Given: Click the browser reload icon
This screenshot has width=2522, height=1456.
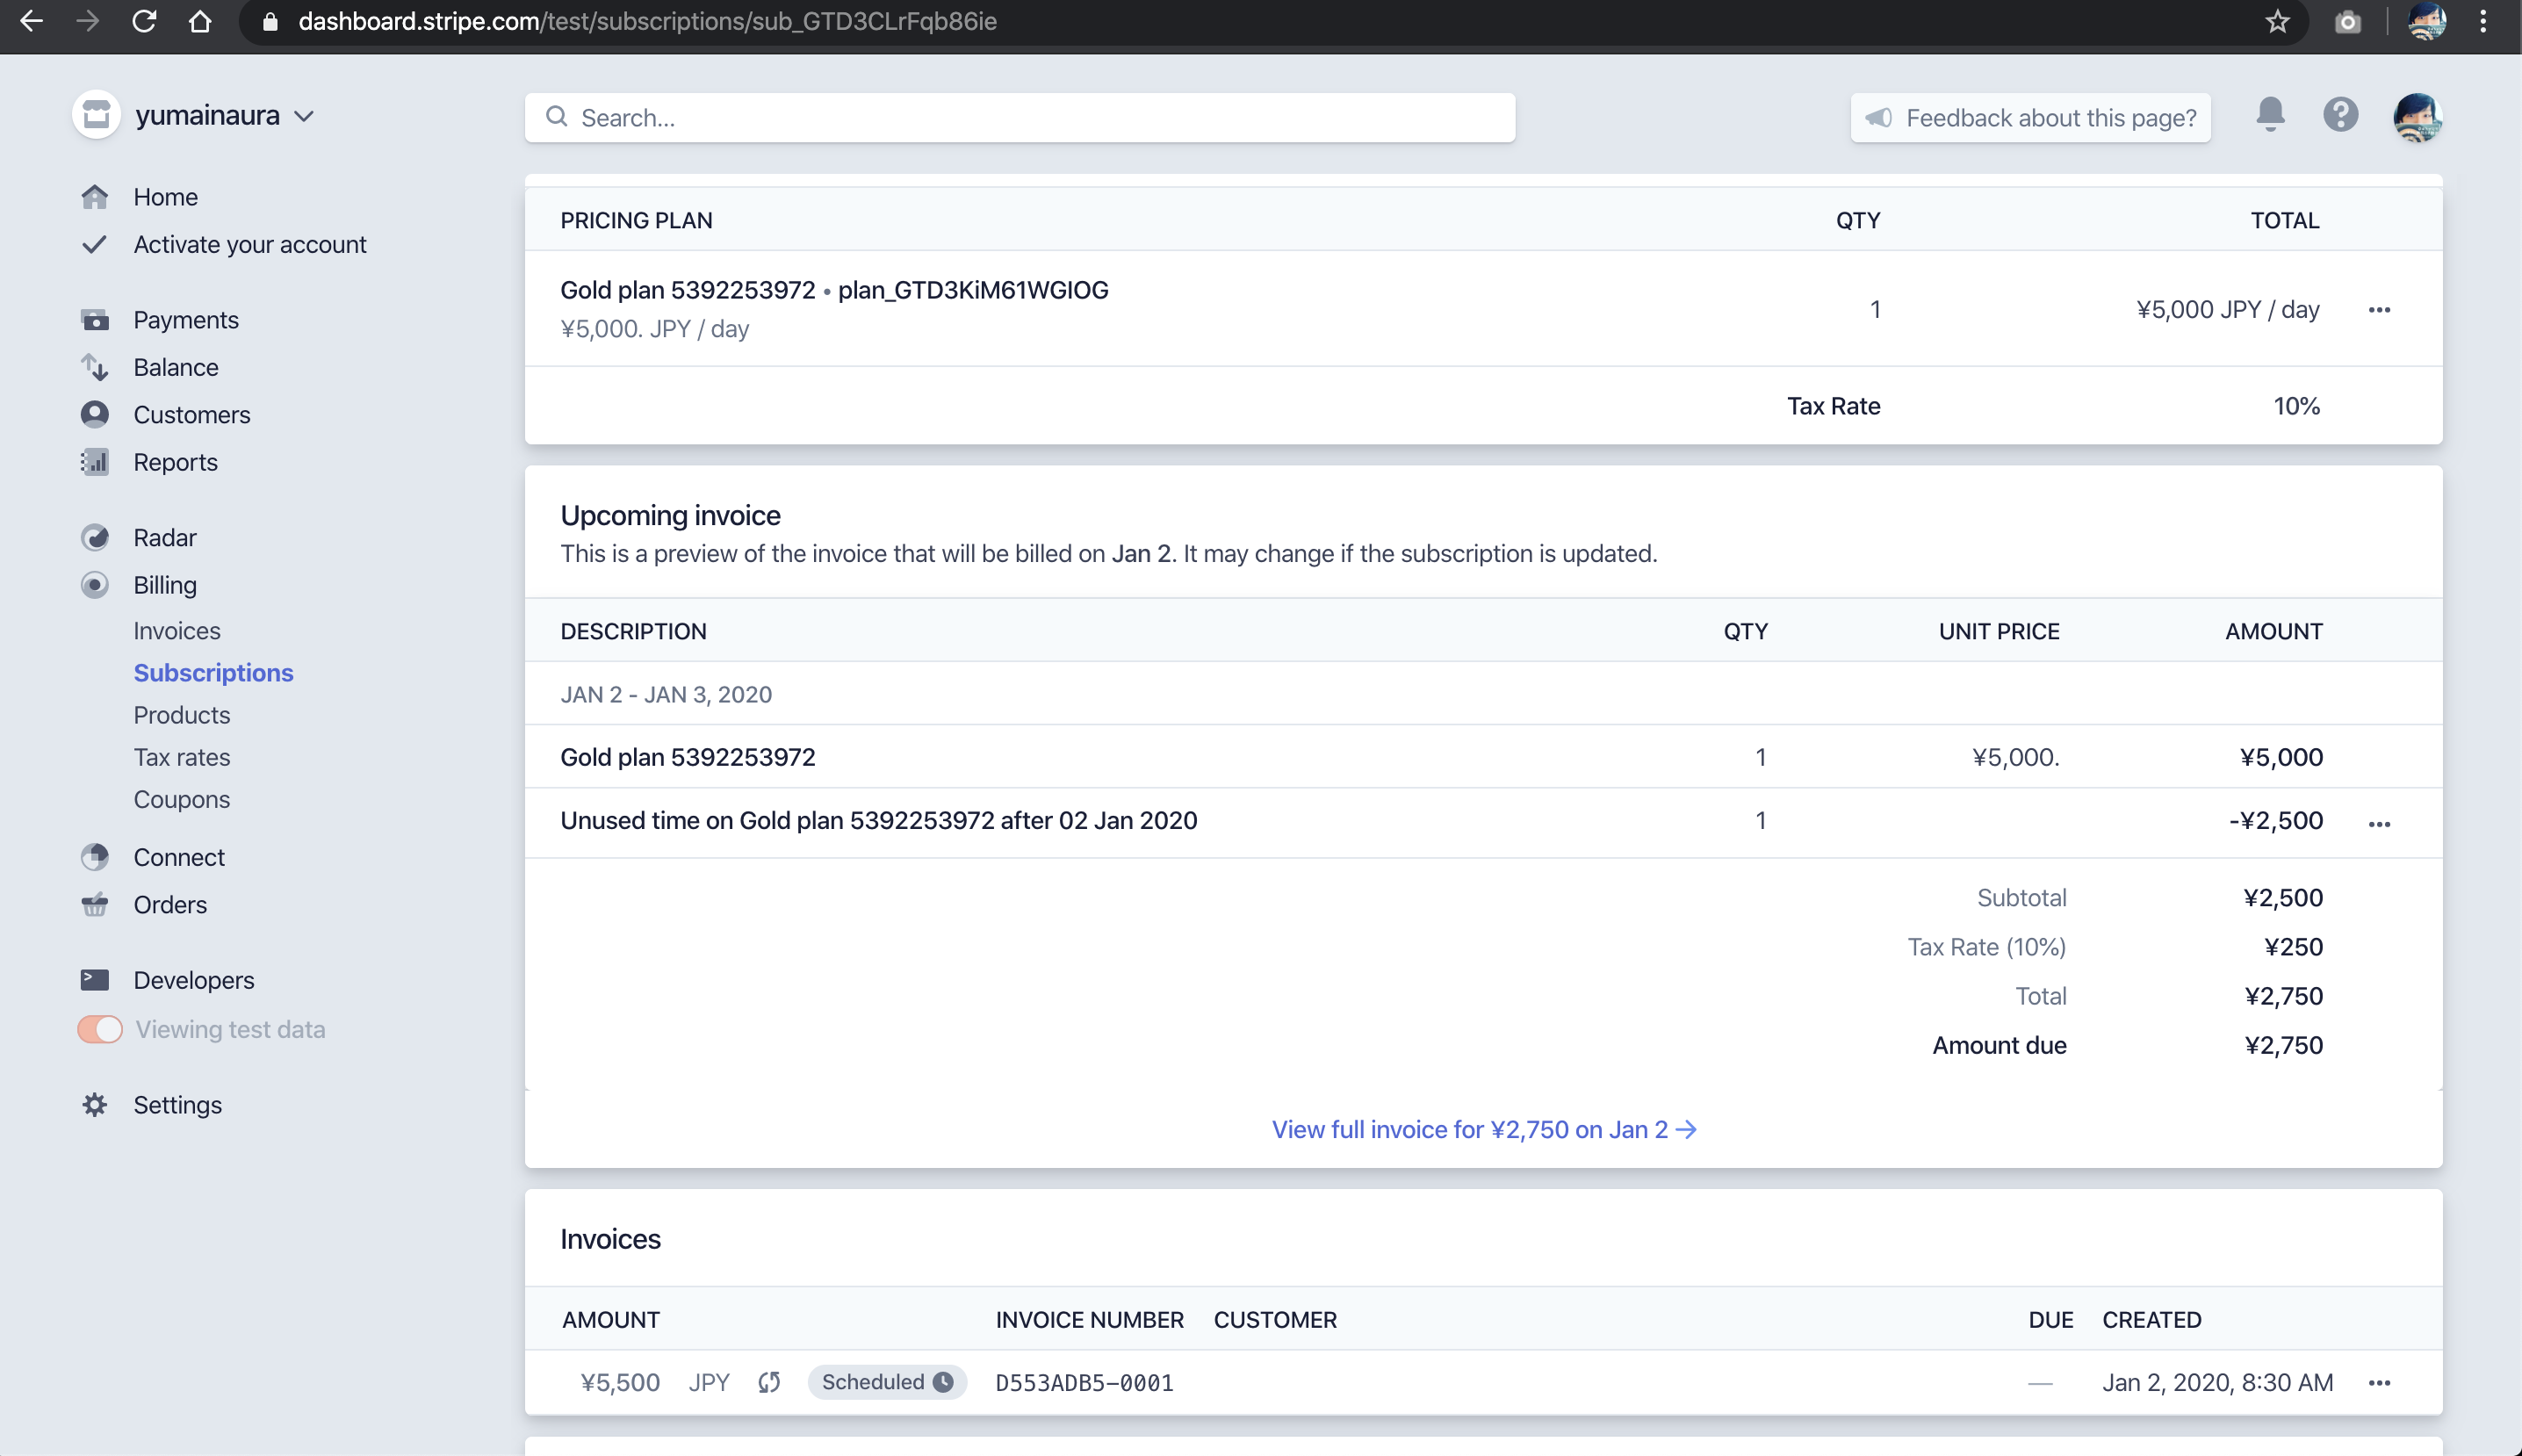Looking at the screenshot, I should point(144,21).
